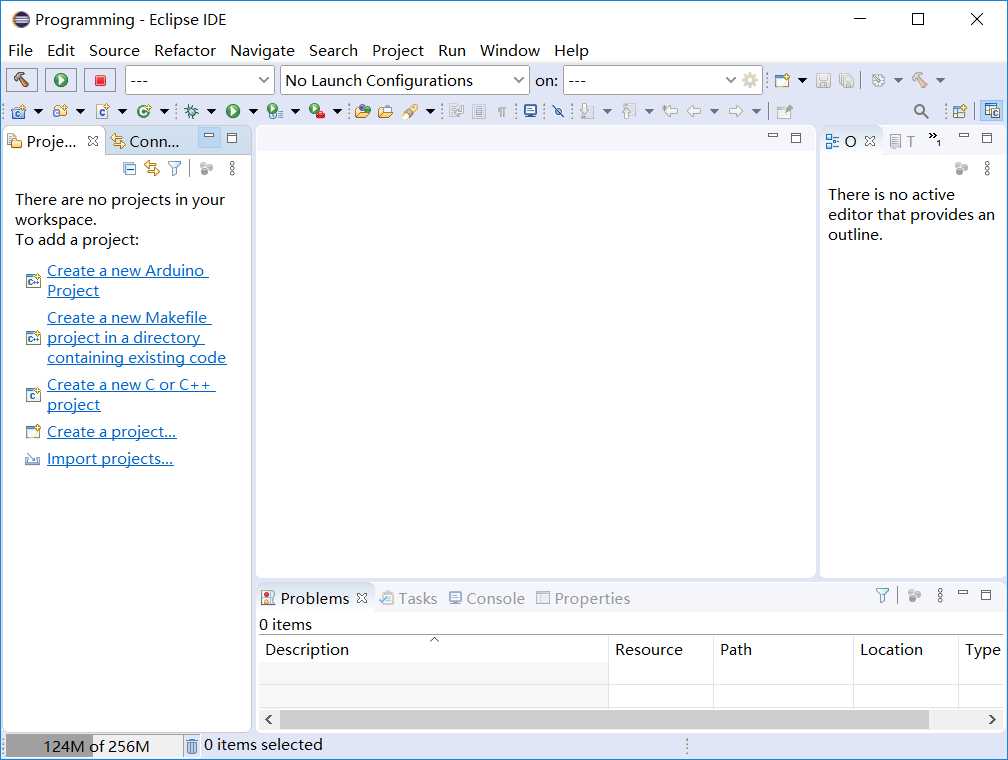Click the Back navigation arrow
The width and height of the screenshot is (1008, 760).
pyautogui.click(x=694, y=111)
